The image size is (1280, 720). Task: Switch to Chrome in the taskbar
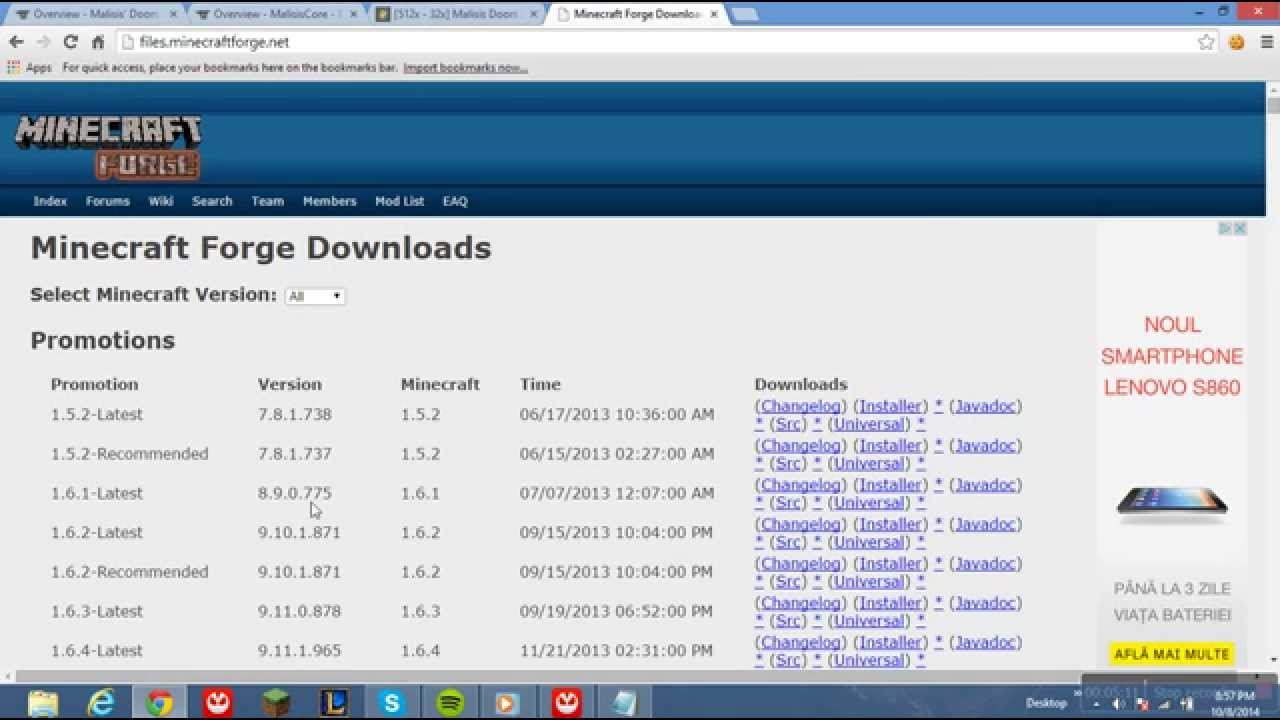pos(159,703)
